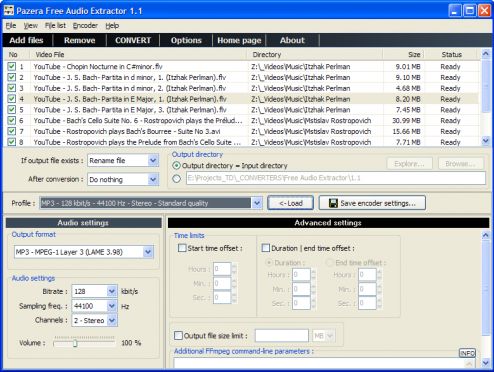Select the row 'YouTube - Chopin Nocturne in C#minor.flv'
The width and height of the screenshot is (494, 372).
pyautogui.click(x=241, y=67)
